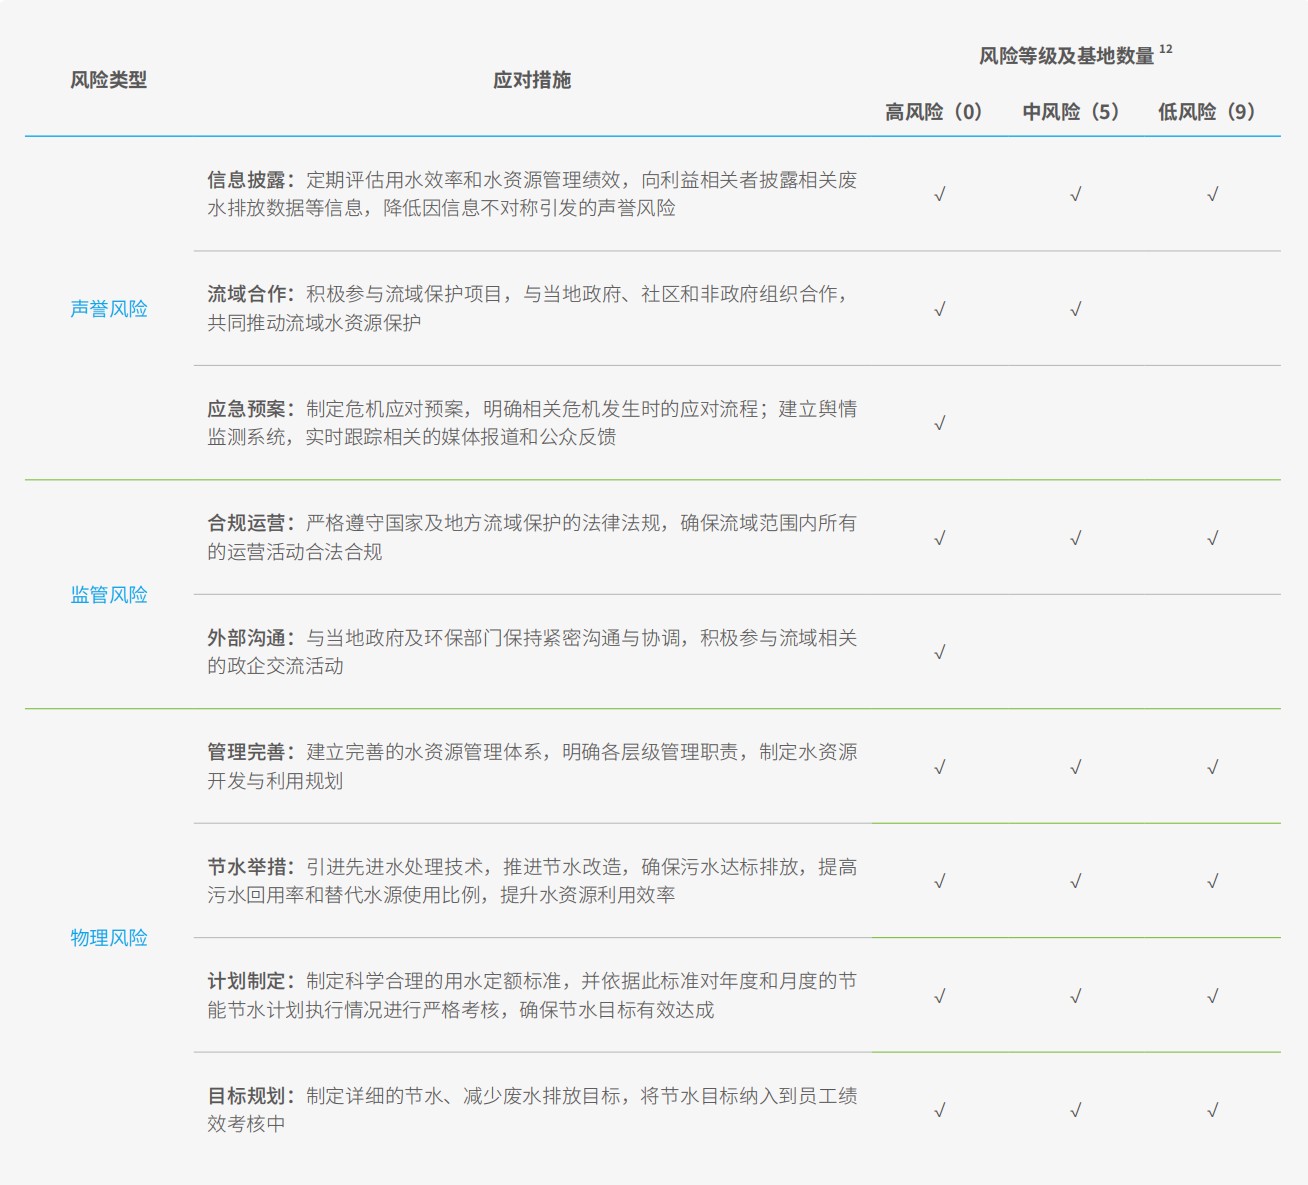This screenshot has height=1185, width=1308.
Task: Click 外部沟通 row's 高风险 check mark
Action: (939, 652)
